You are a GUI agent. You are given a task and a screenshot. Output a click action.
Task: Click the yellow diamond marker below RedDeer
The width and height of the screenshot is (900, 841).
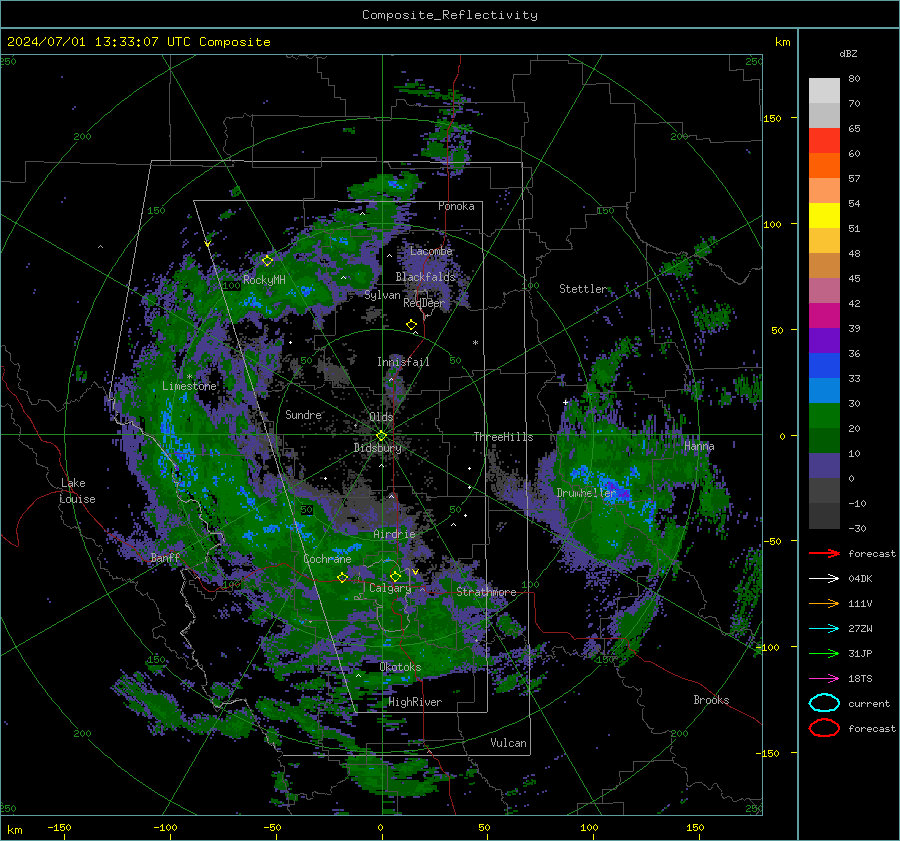[411, 325]
